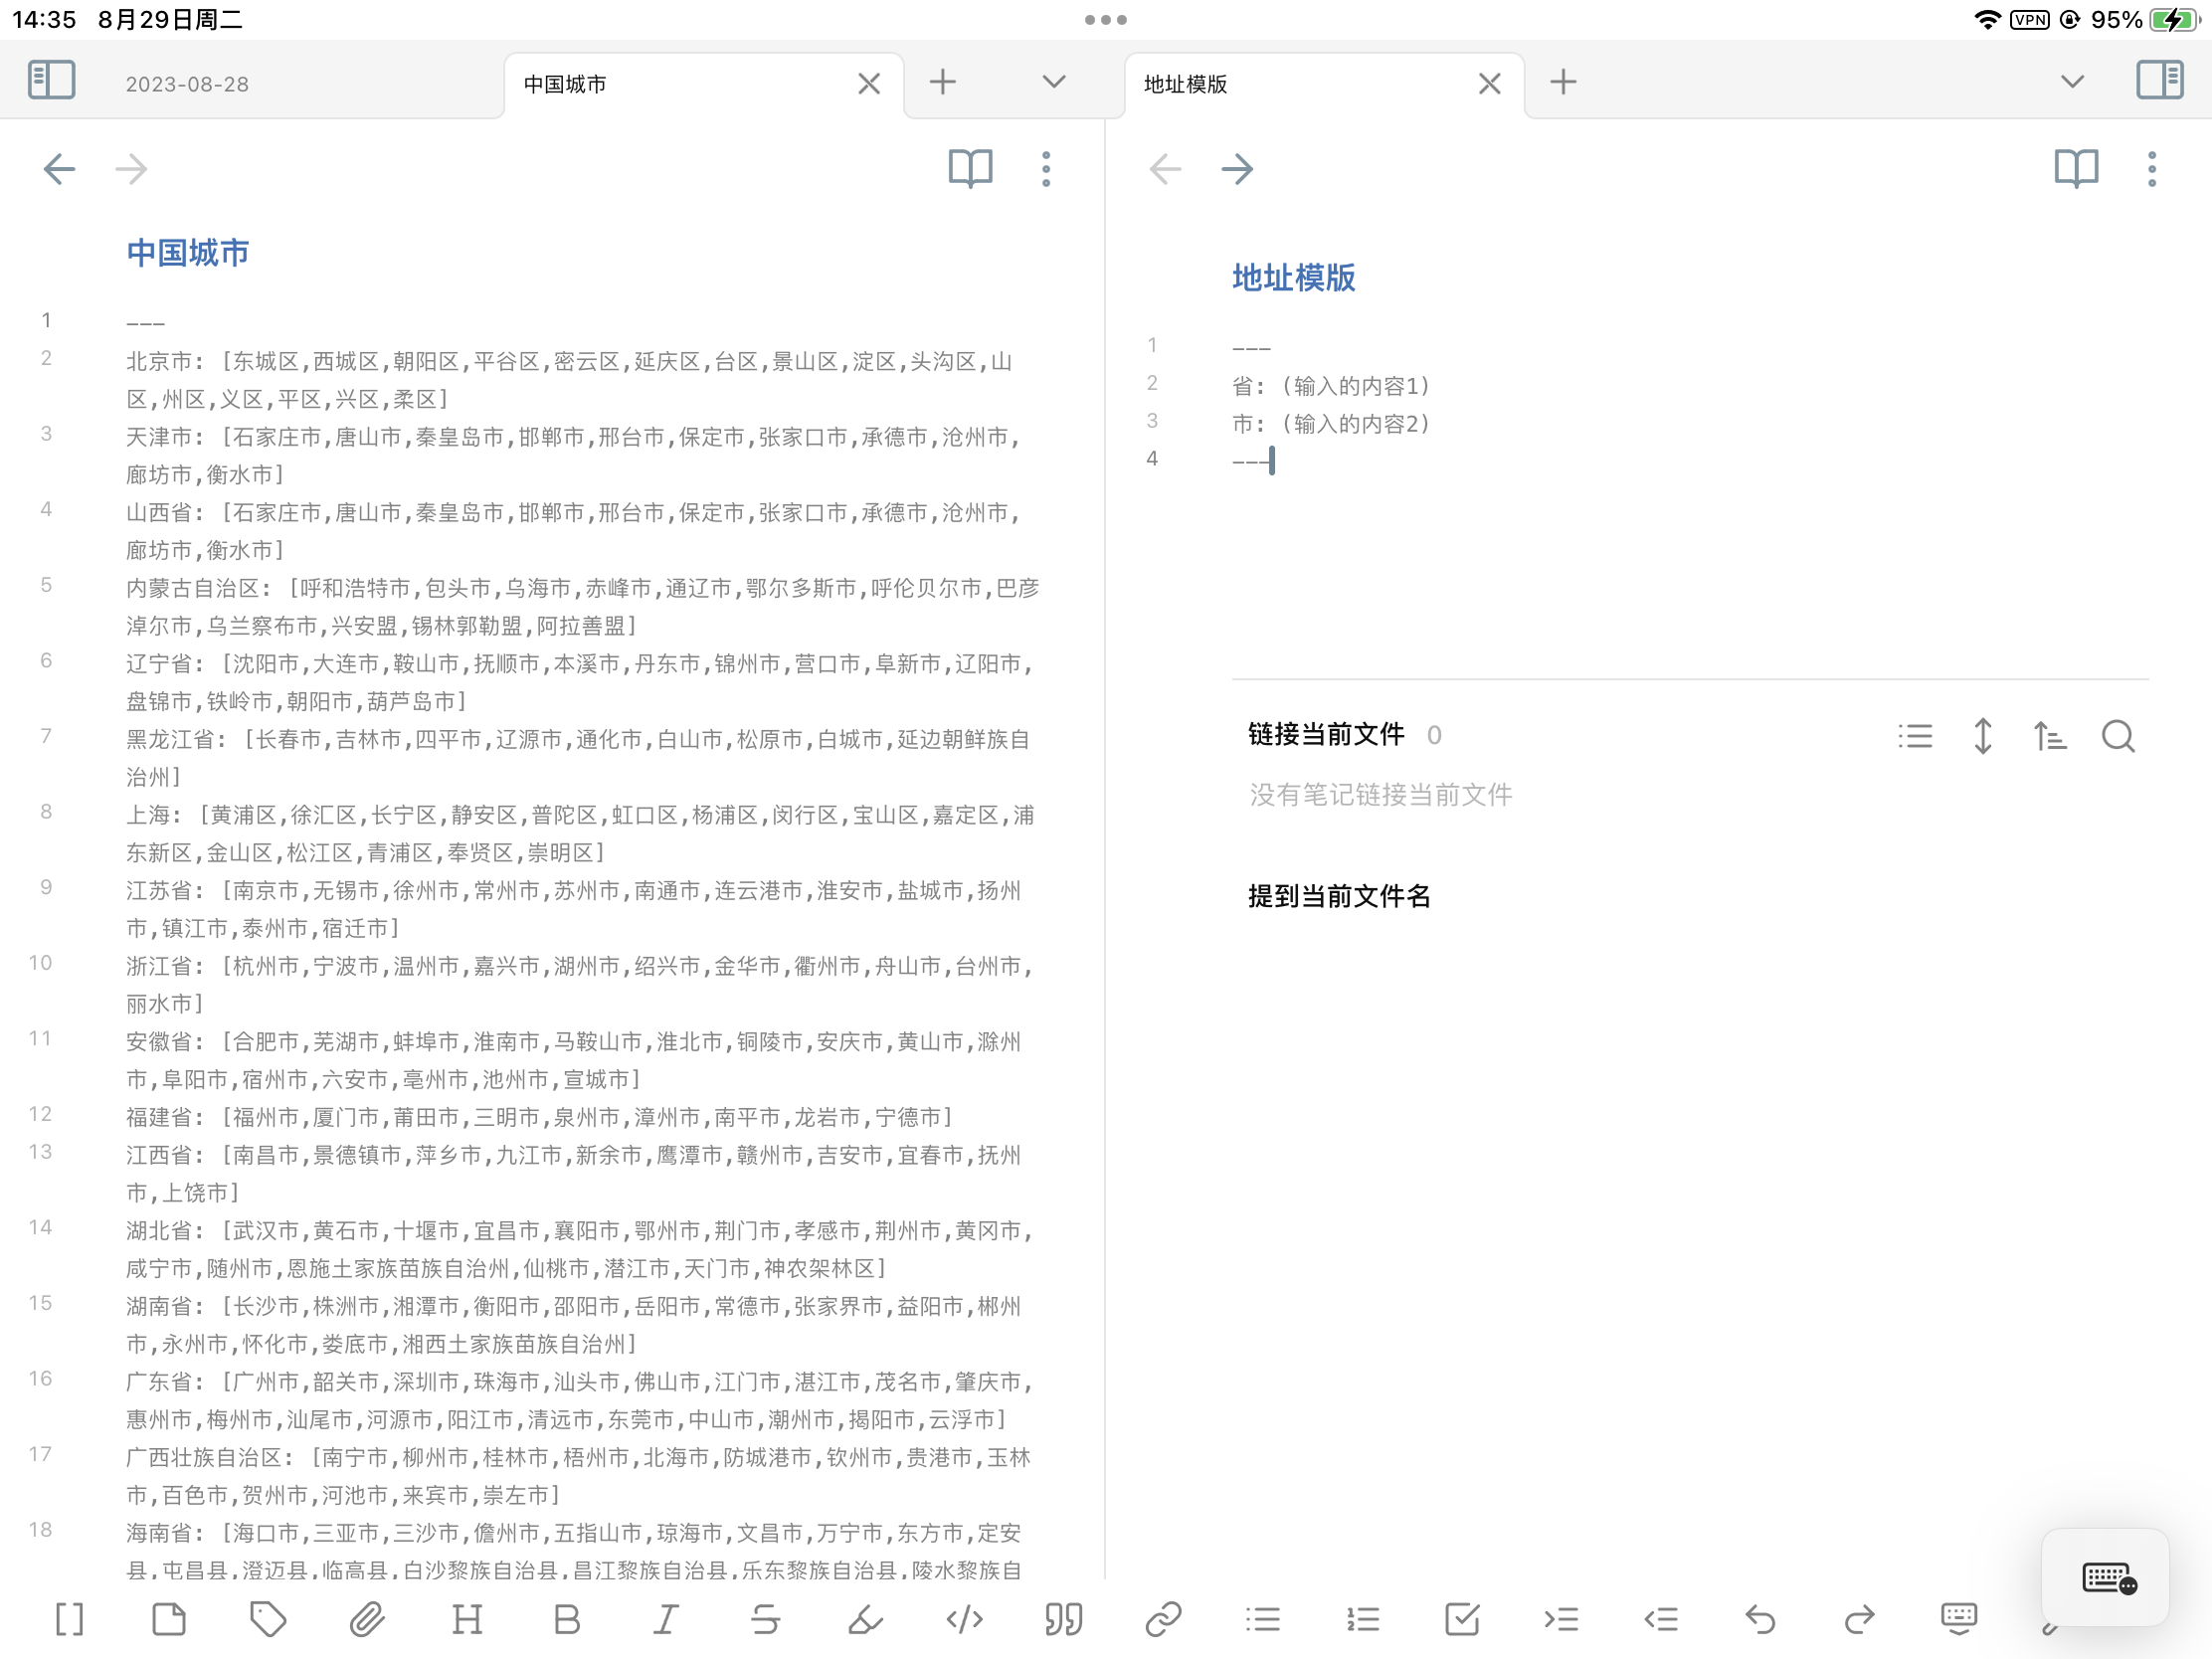
Task: Toggle reading view for 地址模版 note
Action: tap(2076, 169)
